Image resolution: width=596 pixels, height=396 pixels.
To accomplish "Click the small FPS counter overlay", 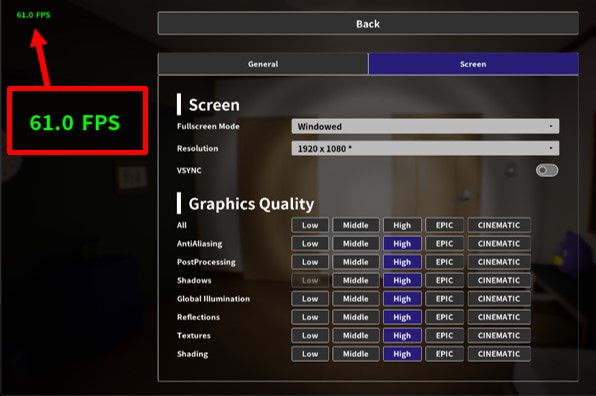I will click(x=33, y=15).
